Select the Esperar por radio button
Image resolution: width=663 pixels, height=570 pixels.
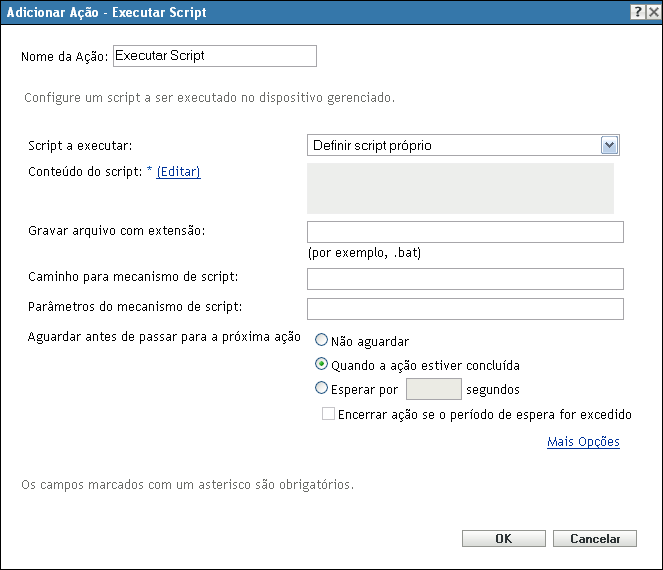(x=322, y=389)
